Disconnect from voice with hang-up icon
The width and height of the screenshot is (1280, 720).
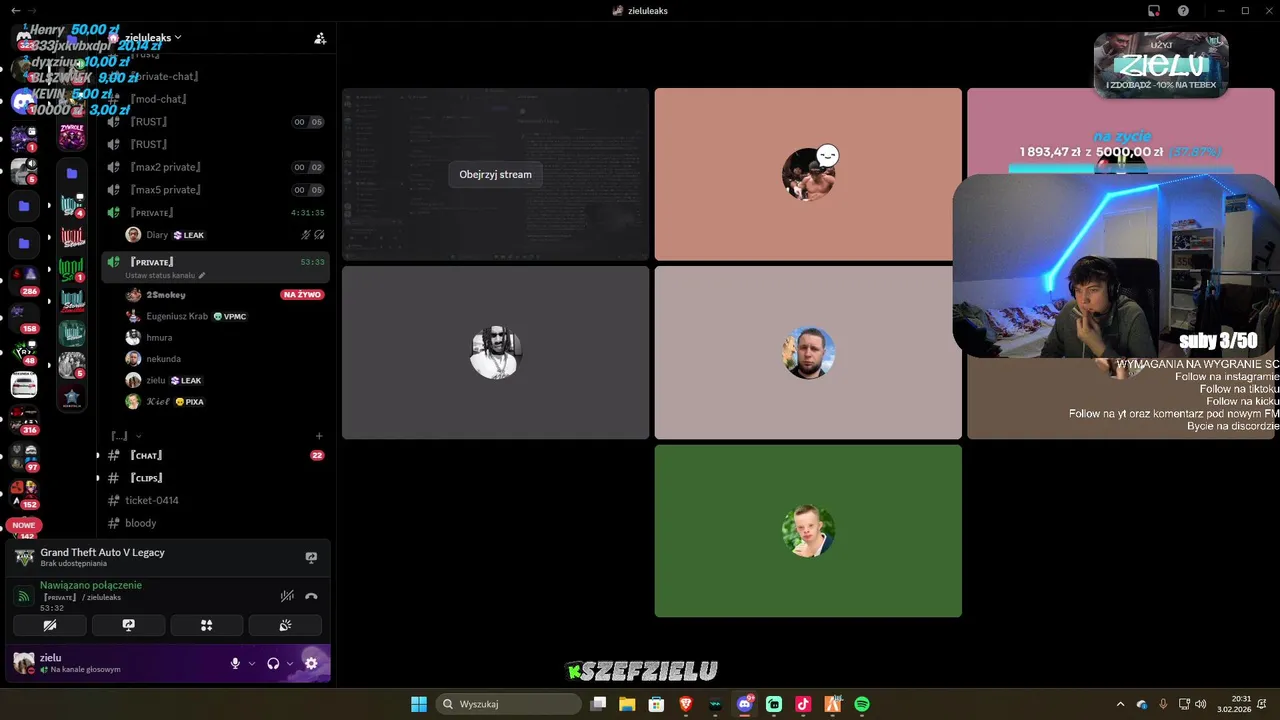point(311,596)
